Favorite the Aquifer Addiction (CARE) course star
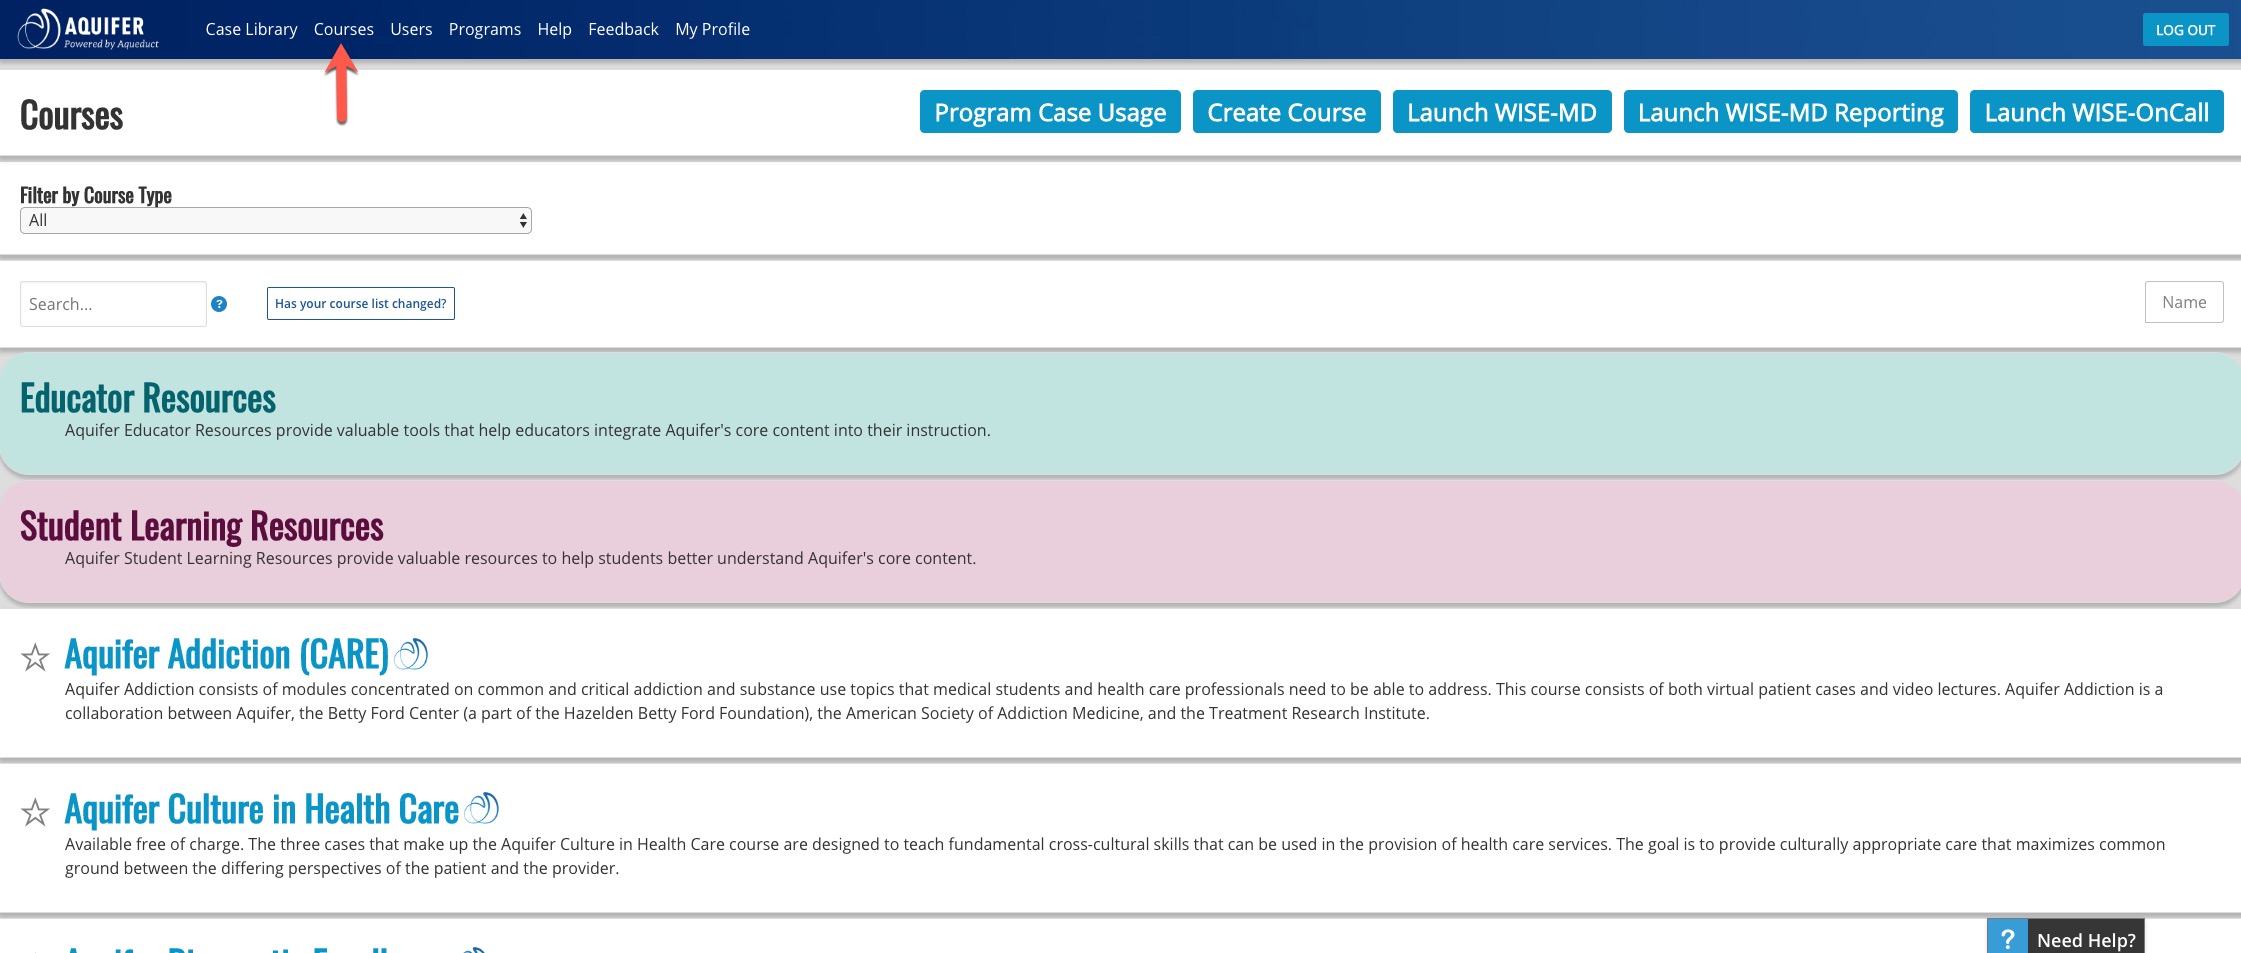2241x953 pixels. 35,657
